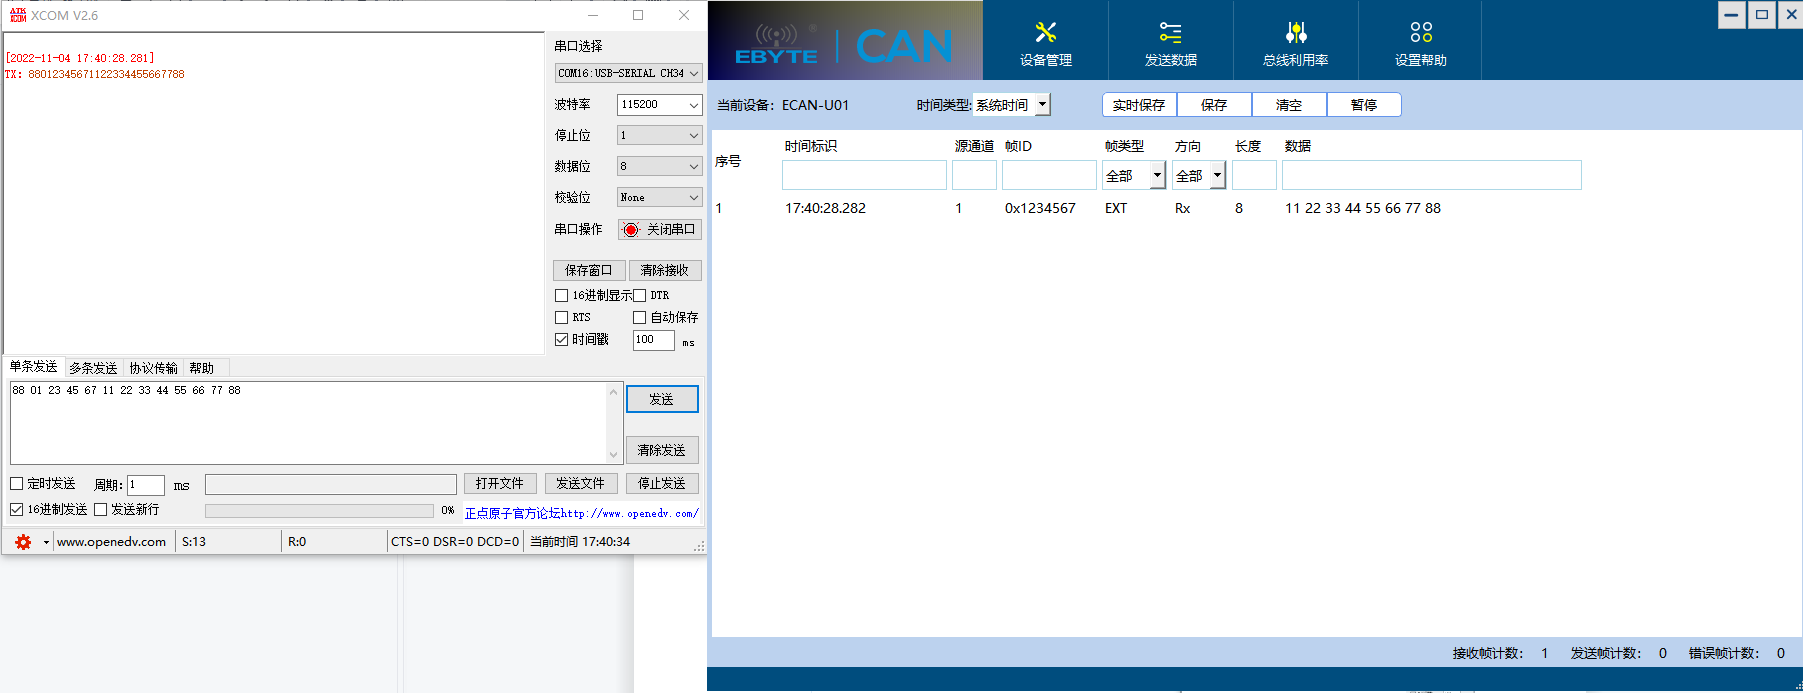Uncheck the 时间戳 checkbox
This screenshot has height=693, width=1803.
(561, 340)
